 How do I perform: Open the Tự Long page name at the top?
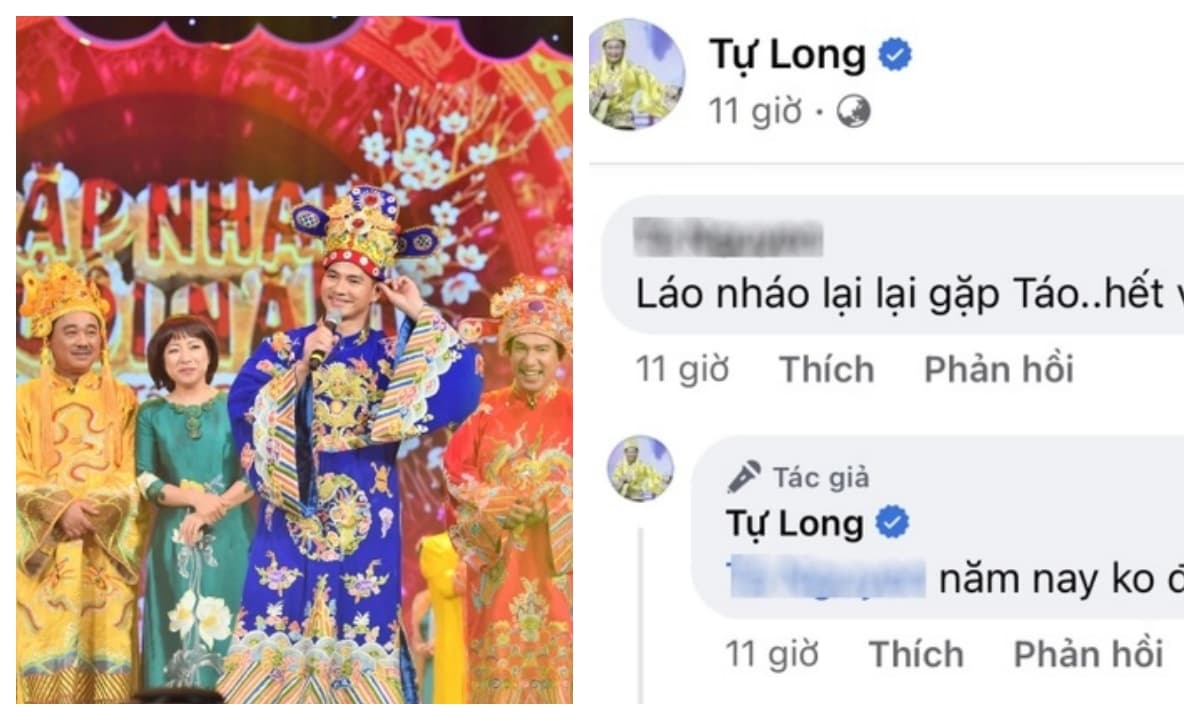pos(787,55)
